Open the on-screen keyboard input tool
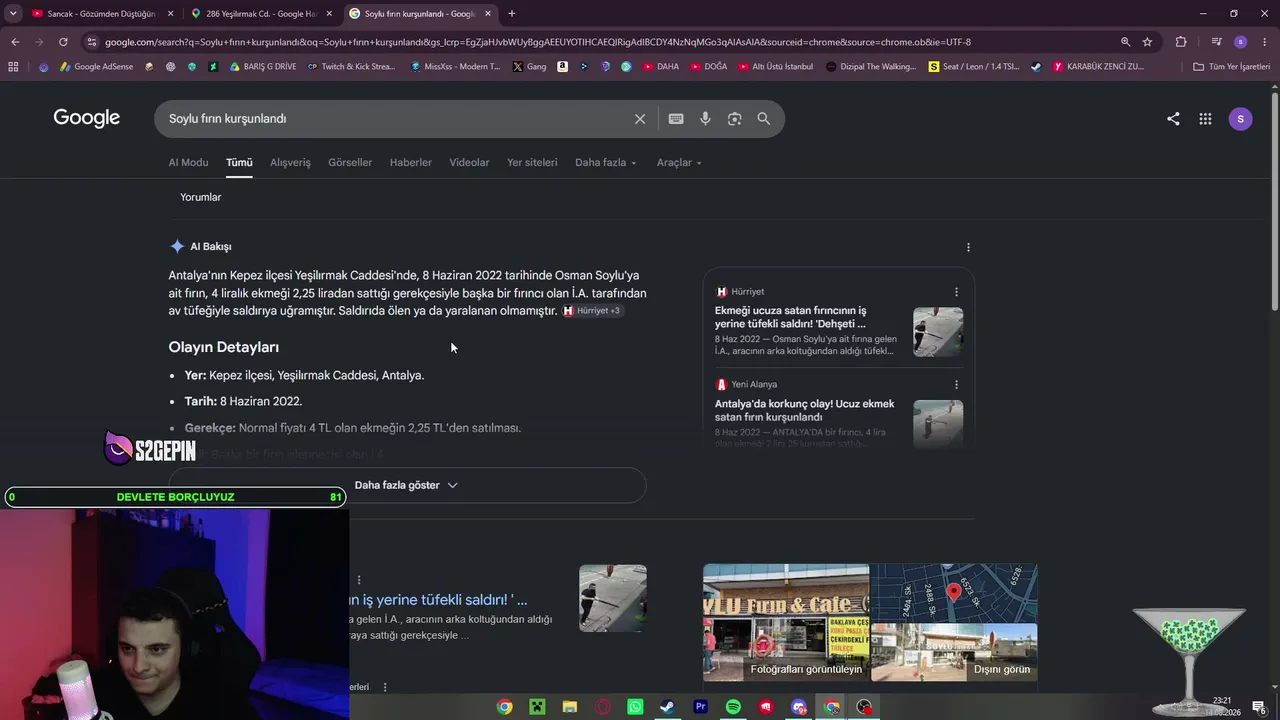This screenshot has height=720, width=1280. click(x=676, y=119)
